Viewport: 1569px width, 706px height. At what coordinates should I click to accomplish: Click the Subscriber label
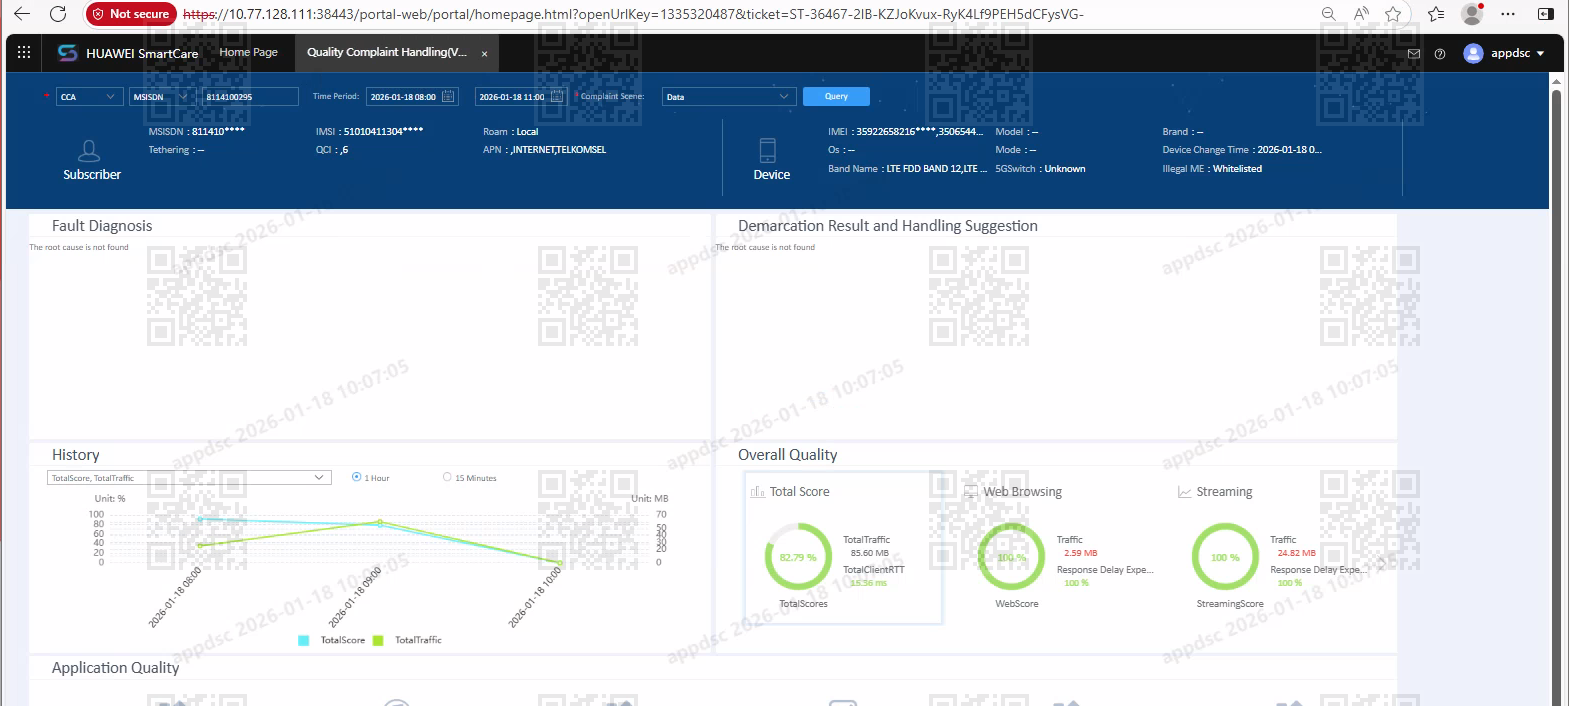pos(92,174)
